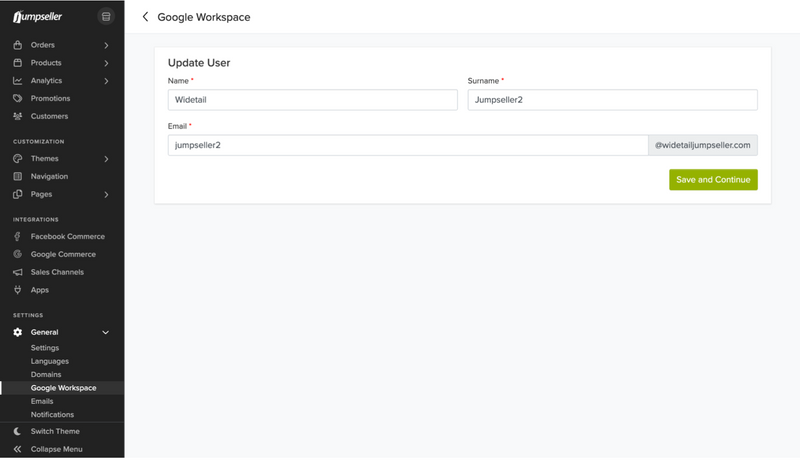Open the Domains settings page
Viewport: 800px width, 463px height.
point(46,375)
